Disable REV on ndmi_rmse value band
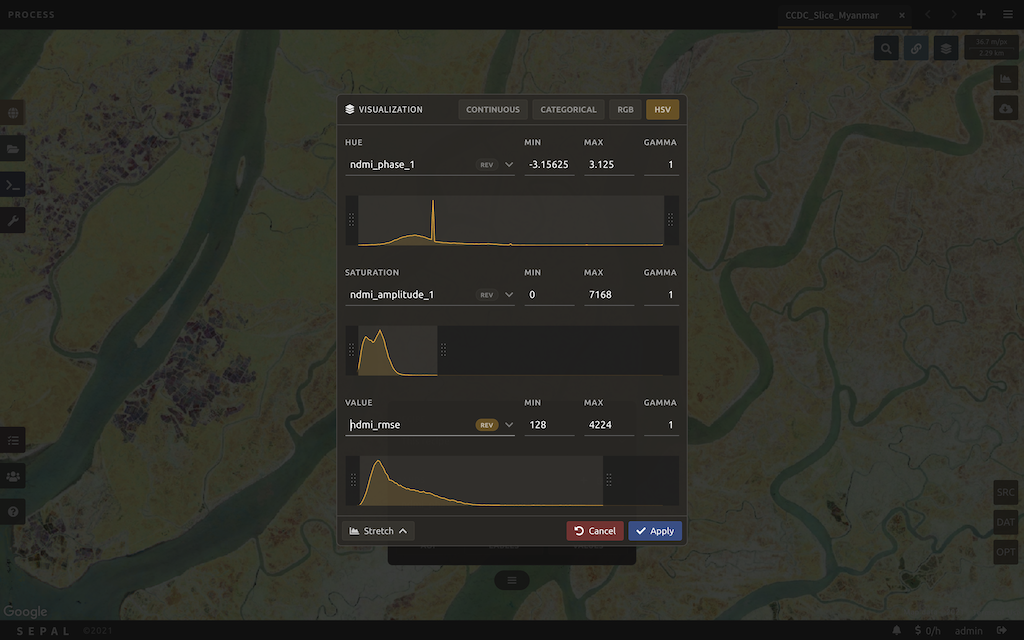This screenshot has width=1024, height=640. click(x=487, y=425)
